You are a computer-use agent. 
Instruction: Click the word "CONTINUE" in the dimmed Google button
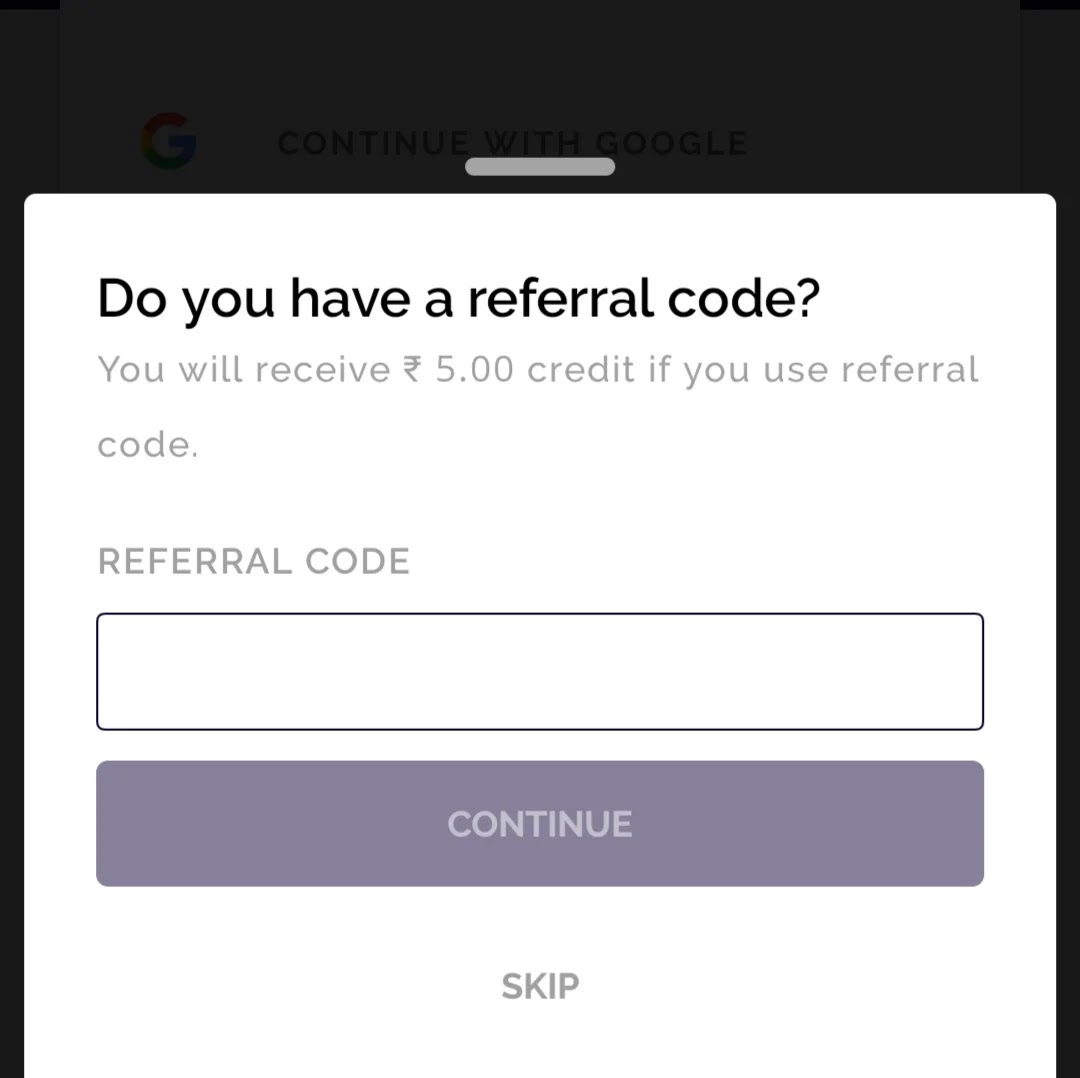point(373,143)
